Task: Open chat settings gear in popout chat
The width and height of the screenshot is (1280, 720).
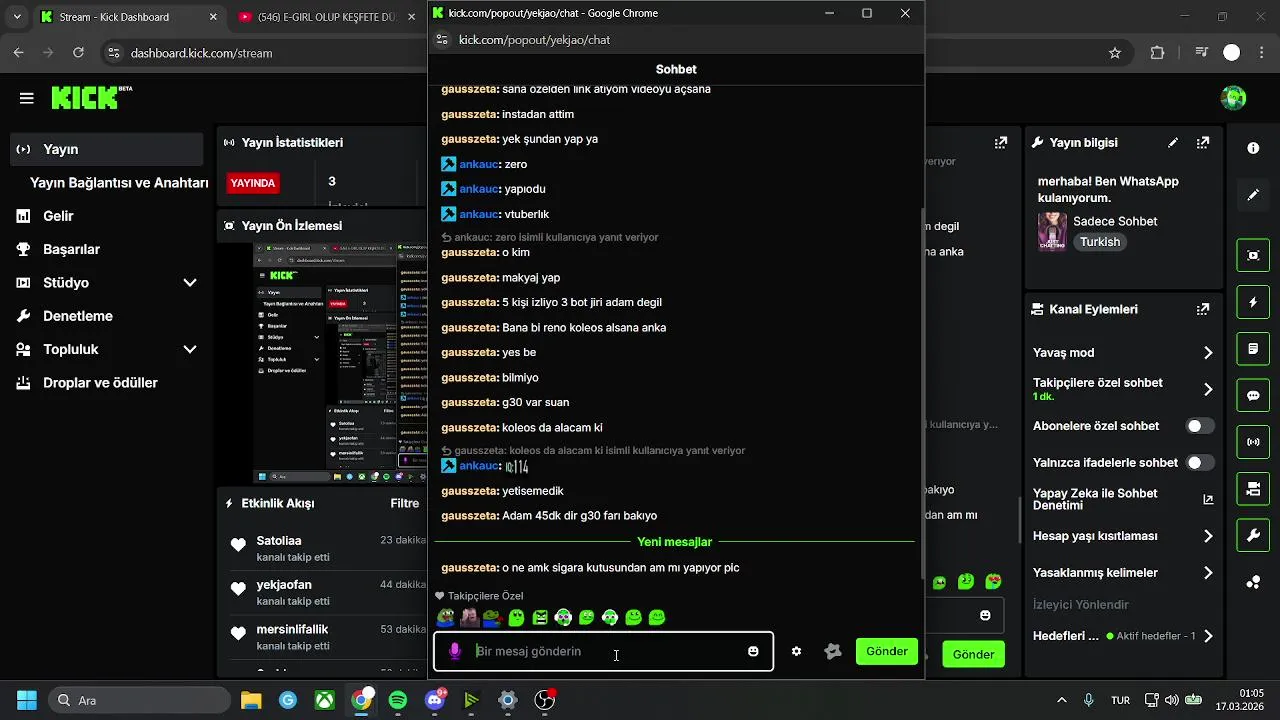Action: [x=796, y=651]
